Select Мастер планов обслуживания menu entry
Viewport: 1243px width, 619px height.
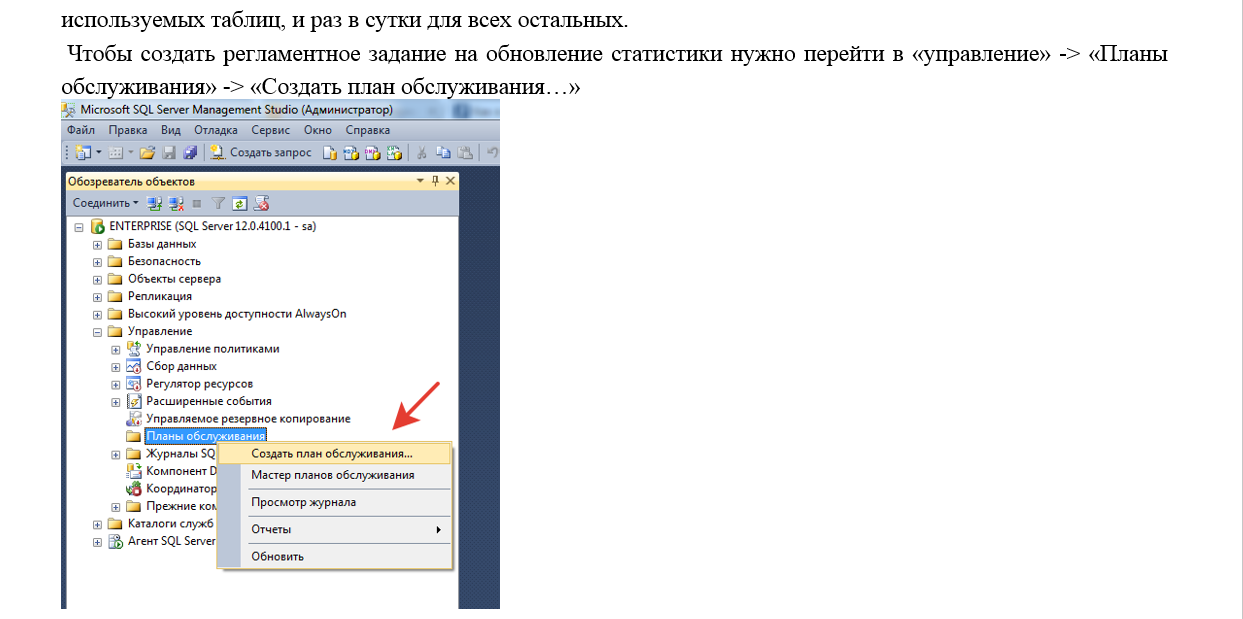332,475
